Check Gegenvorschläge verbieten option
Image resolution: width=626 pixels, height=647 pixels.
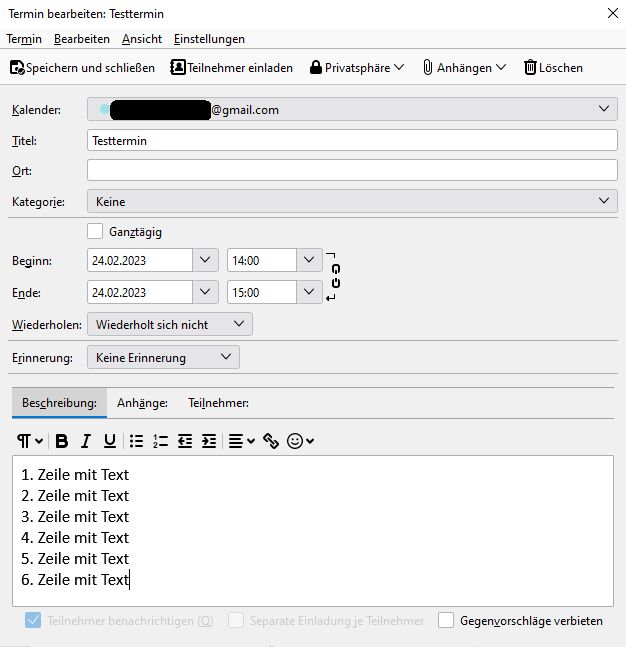(x=446, y=620)
